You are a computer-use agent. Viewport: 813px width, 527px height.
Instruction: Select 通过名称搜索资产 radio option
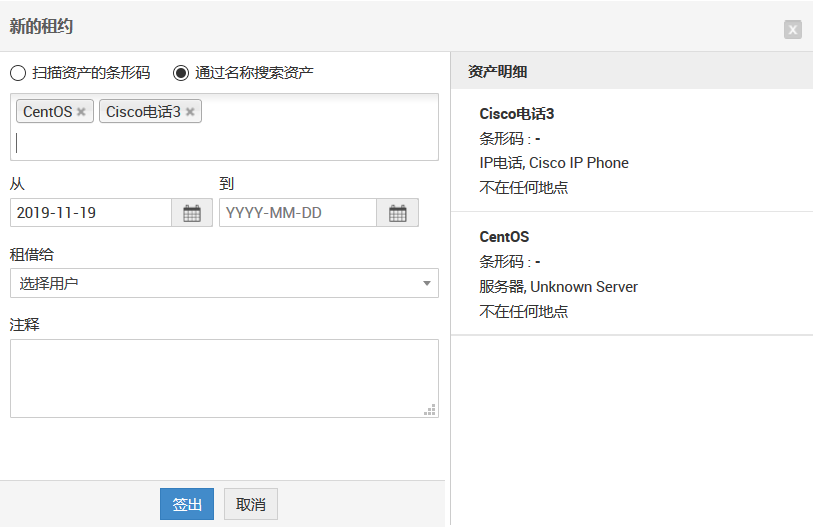click(181, 73)
